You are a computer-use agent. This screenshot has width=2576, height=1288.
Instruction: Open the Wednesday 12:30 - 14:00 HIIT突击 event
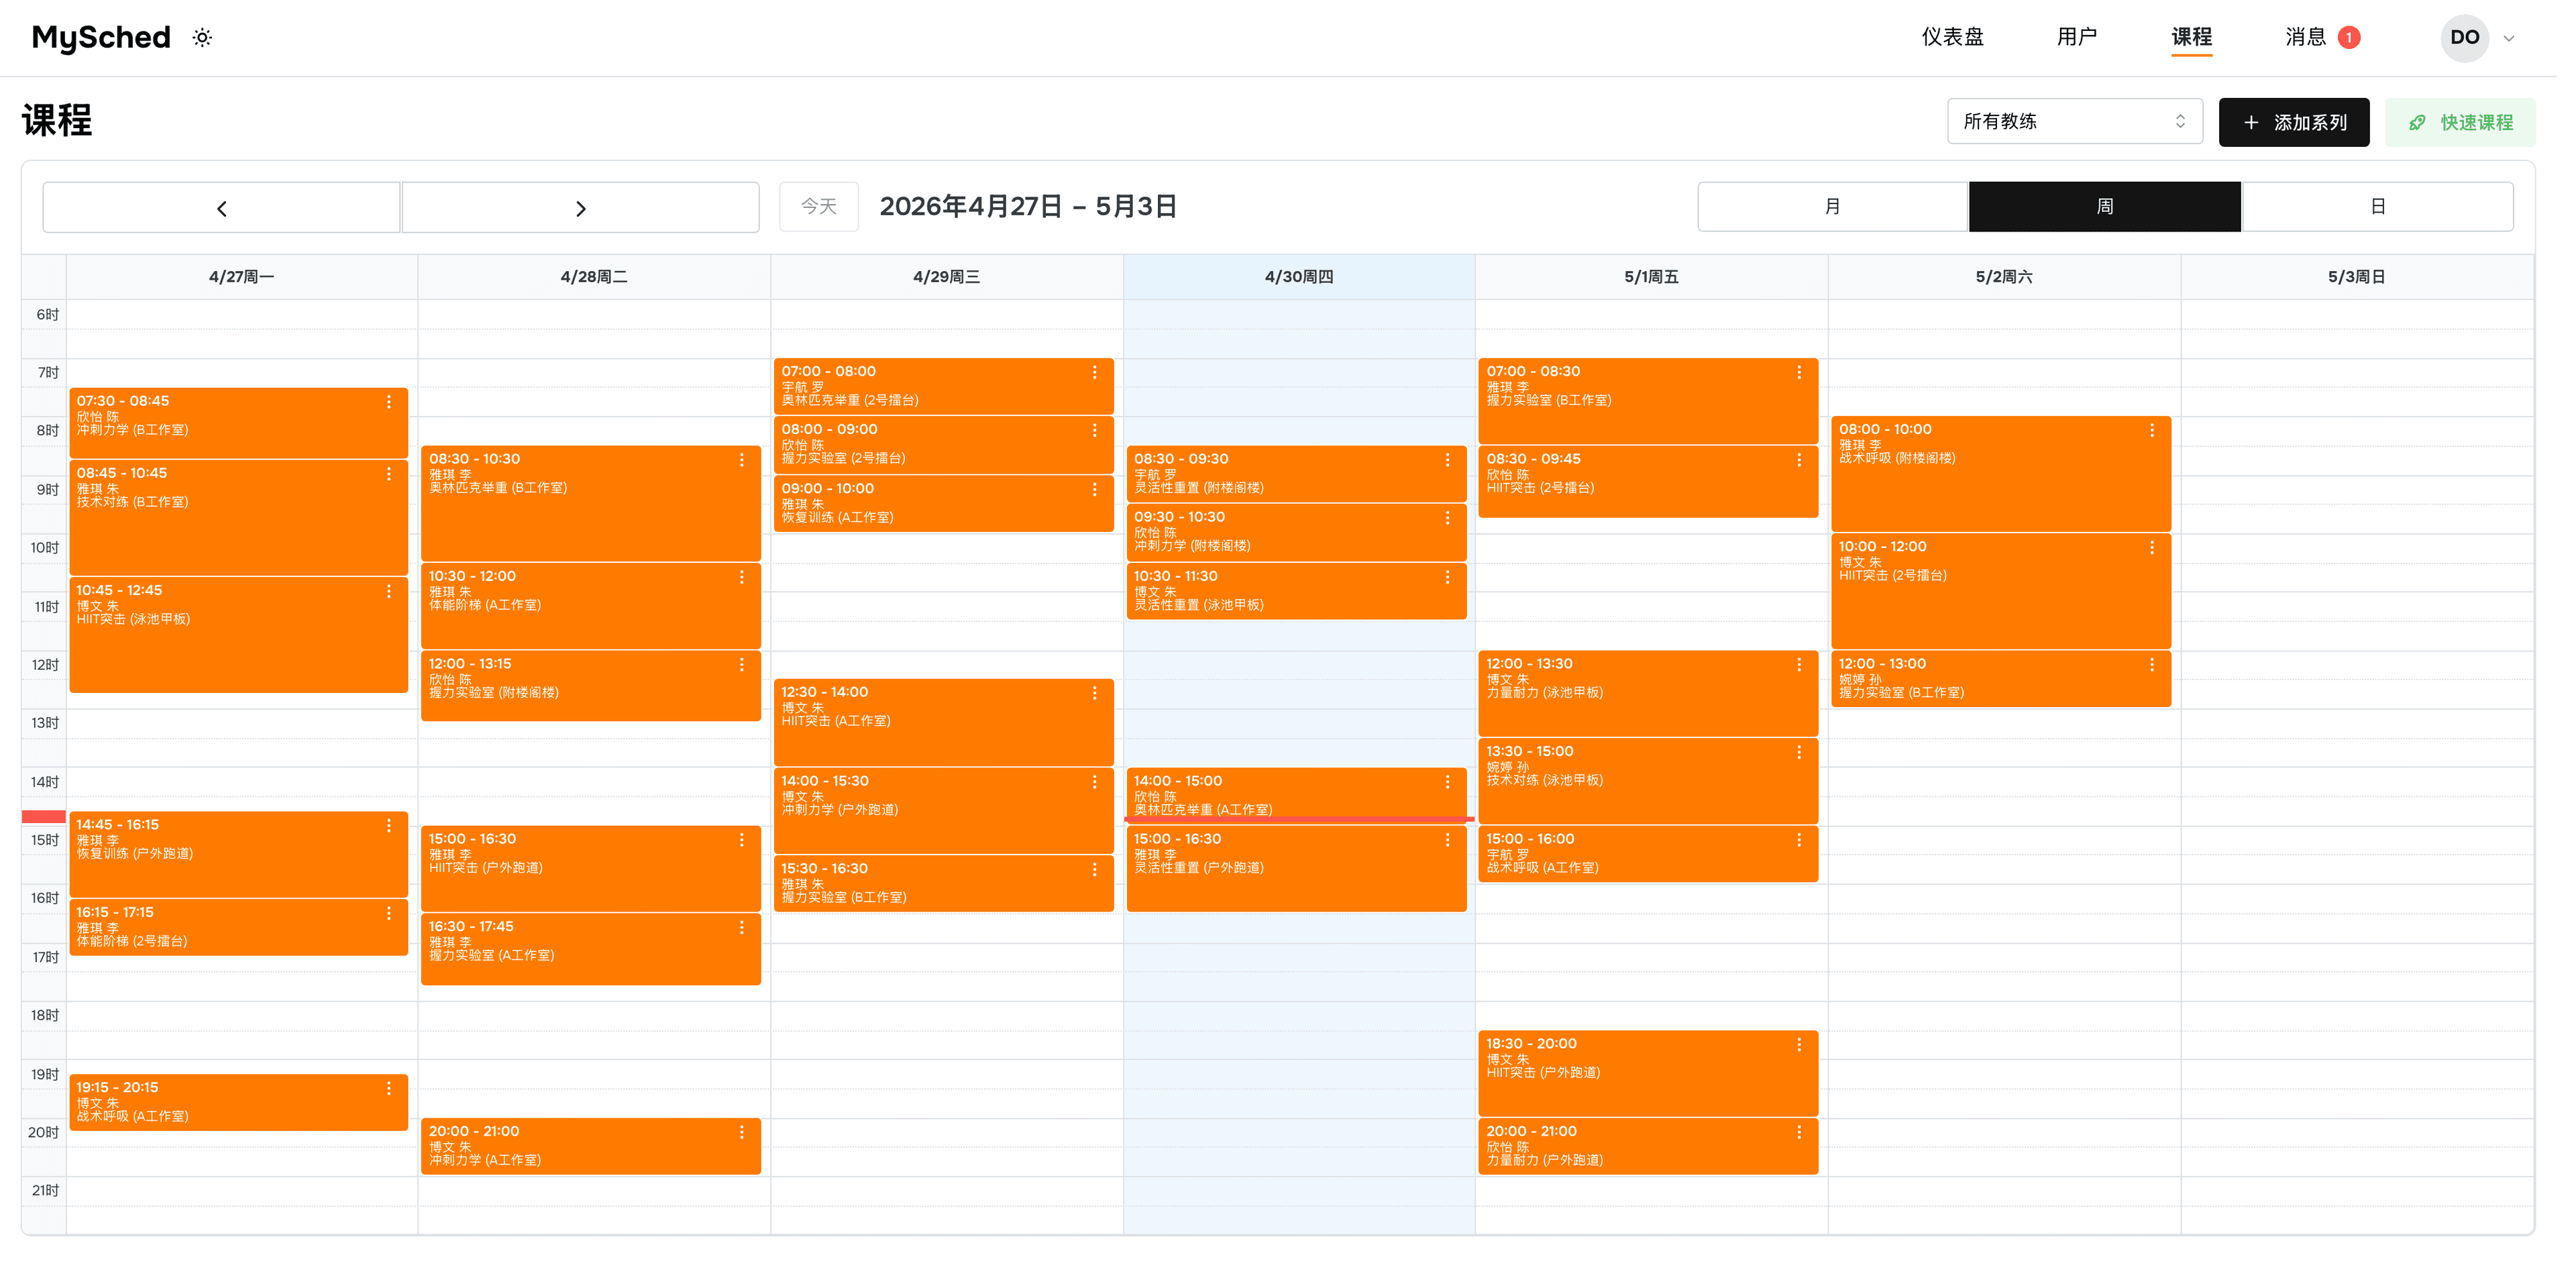point(943,722)
